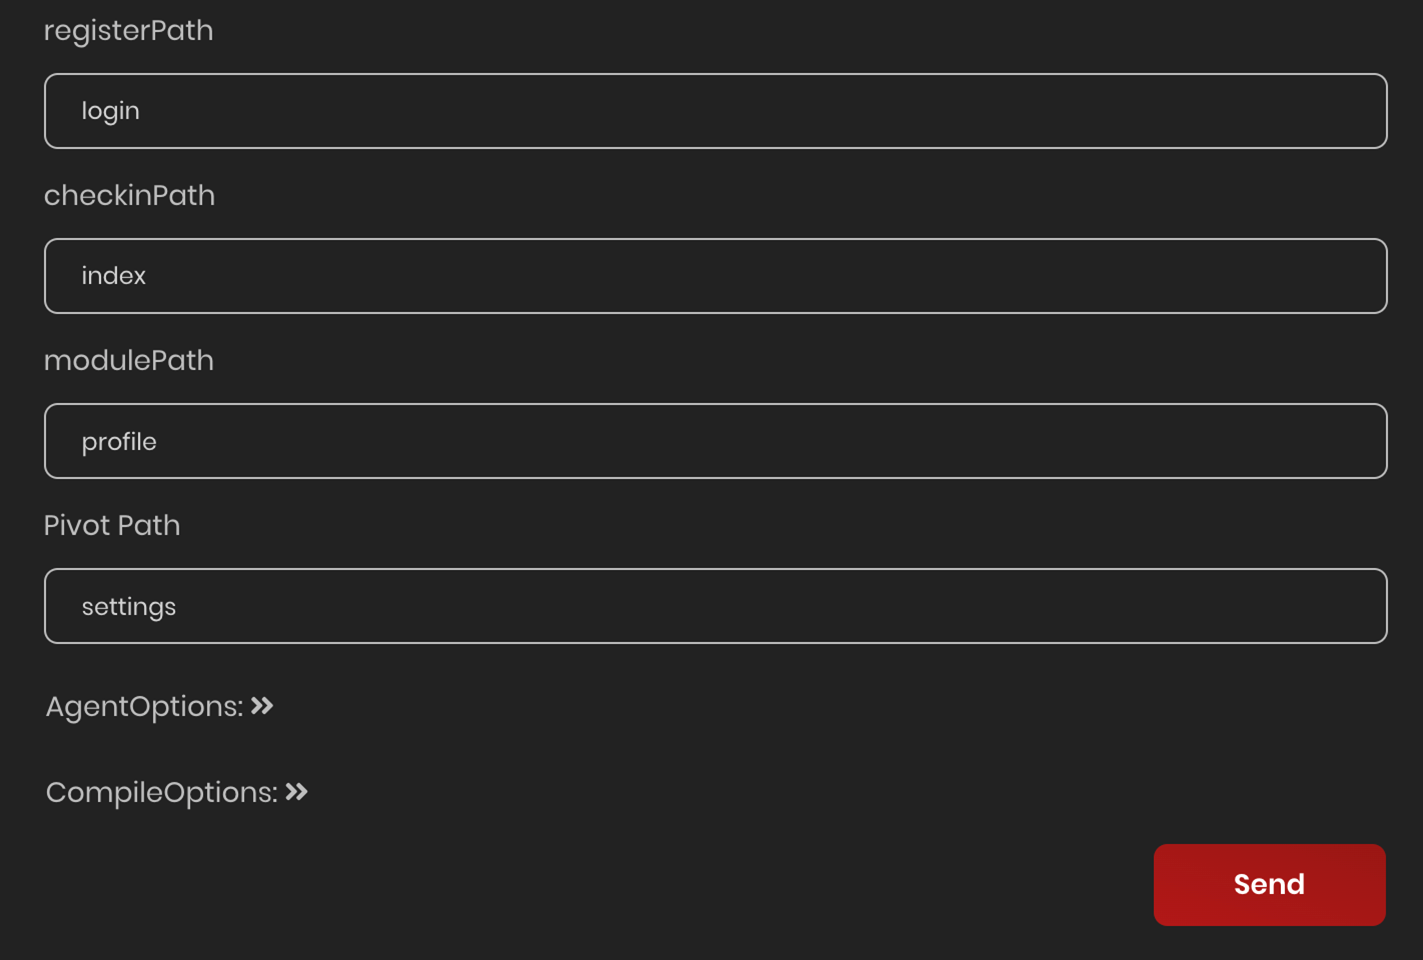Screen dimensions: 1423x960
Task: Click the white Send text
Action: (1268, 884)
